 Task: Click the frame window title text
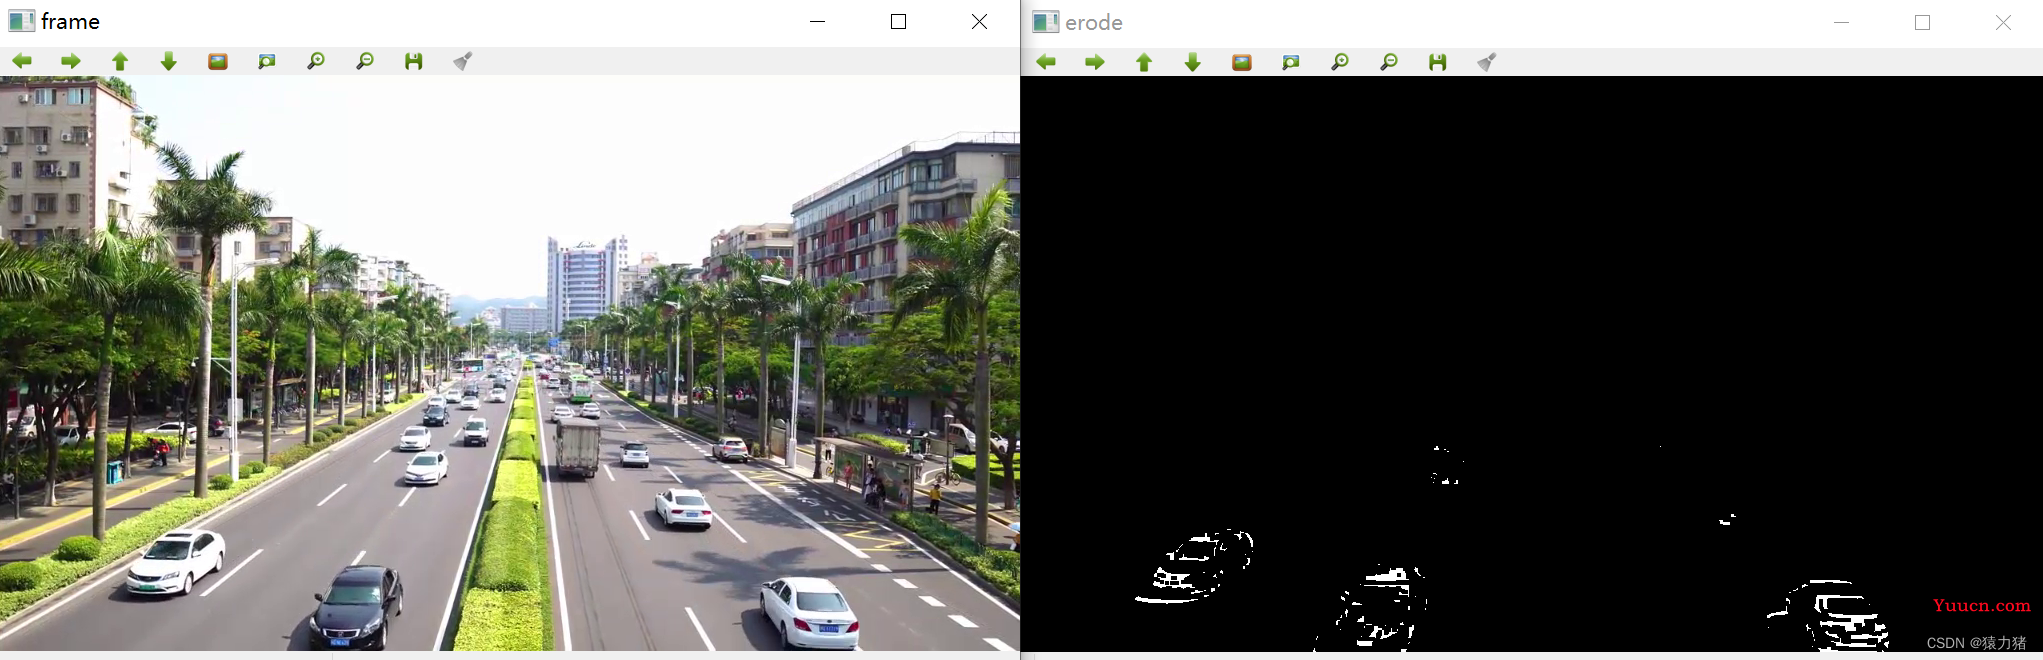(x=70, y=21)
